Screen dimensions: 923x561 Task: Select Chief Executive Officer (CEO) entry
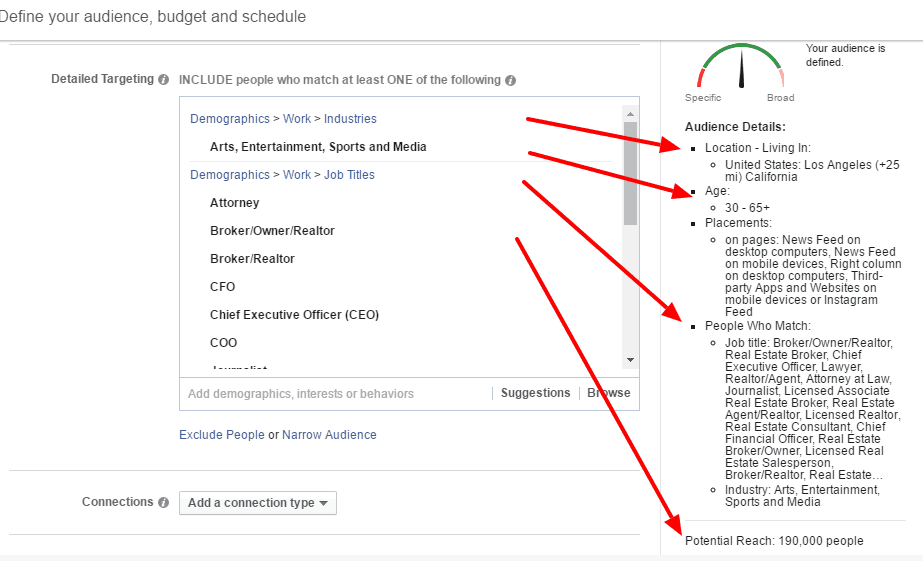click(x=294, y=314)
